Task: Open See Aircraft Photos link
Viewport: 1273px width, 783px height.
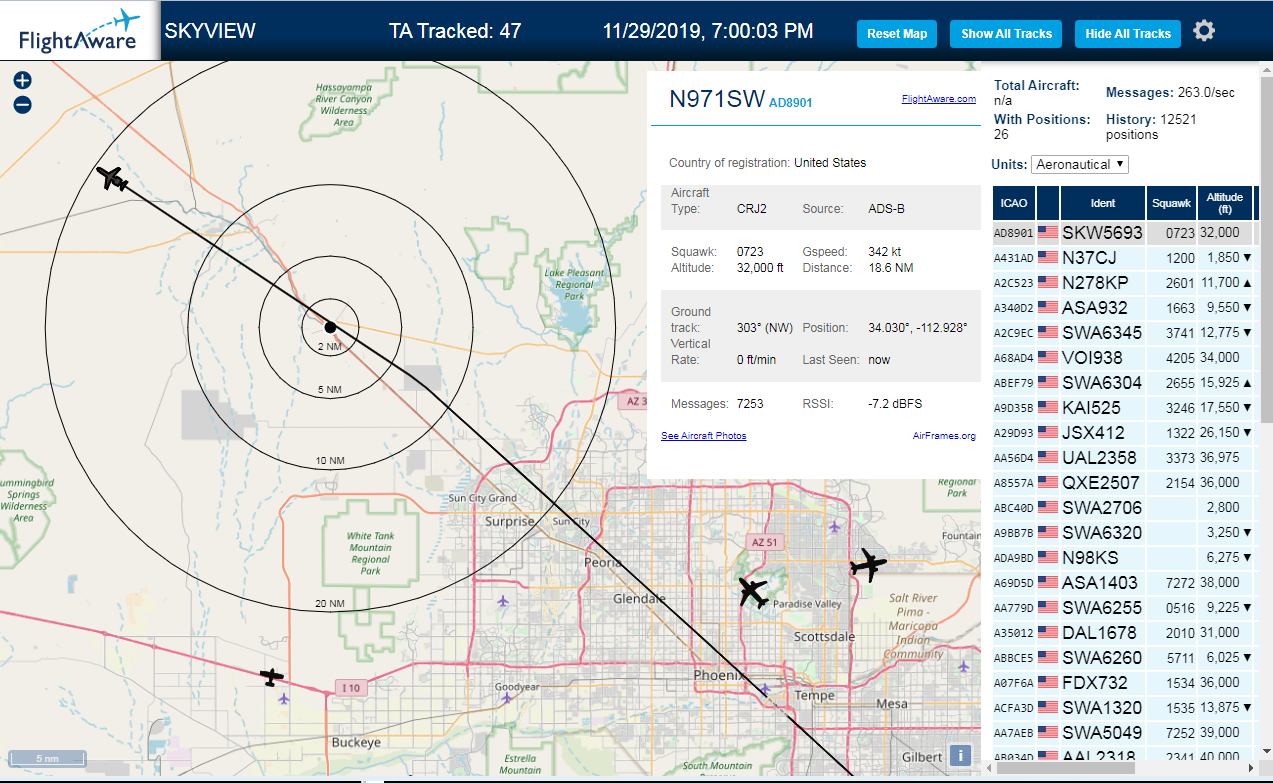Action: coord(704,436)
